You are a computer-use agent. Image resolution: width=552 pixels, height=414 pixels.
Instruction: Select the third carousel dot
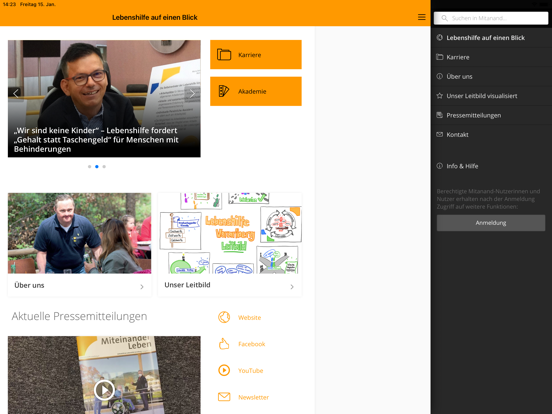tap(104, 167)
